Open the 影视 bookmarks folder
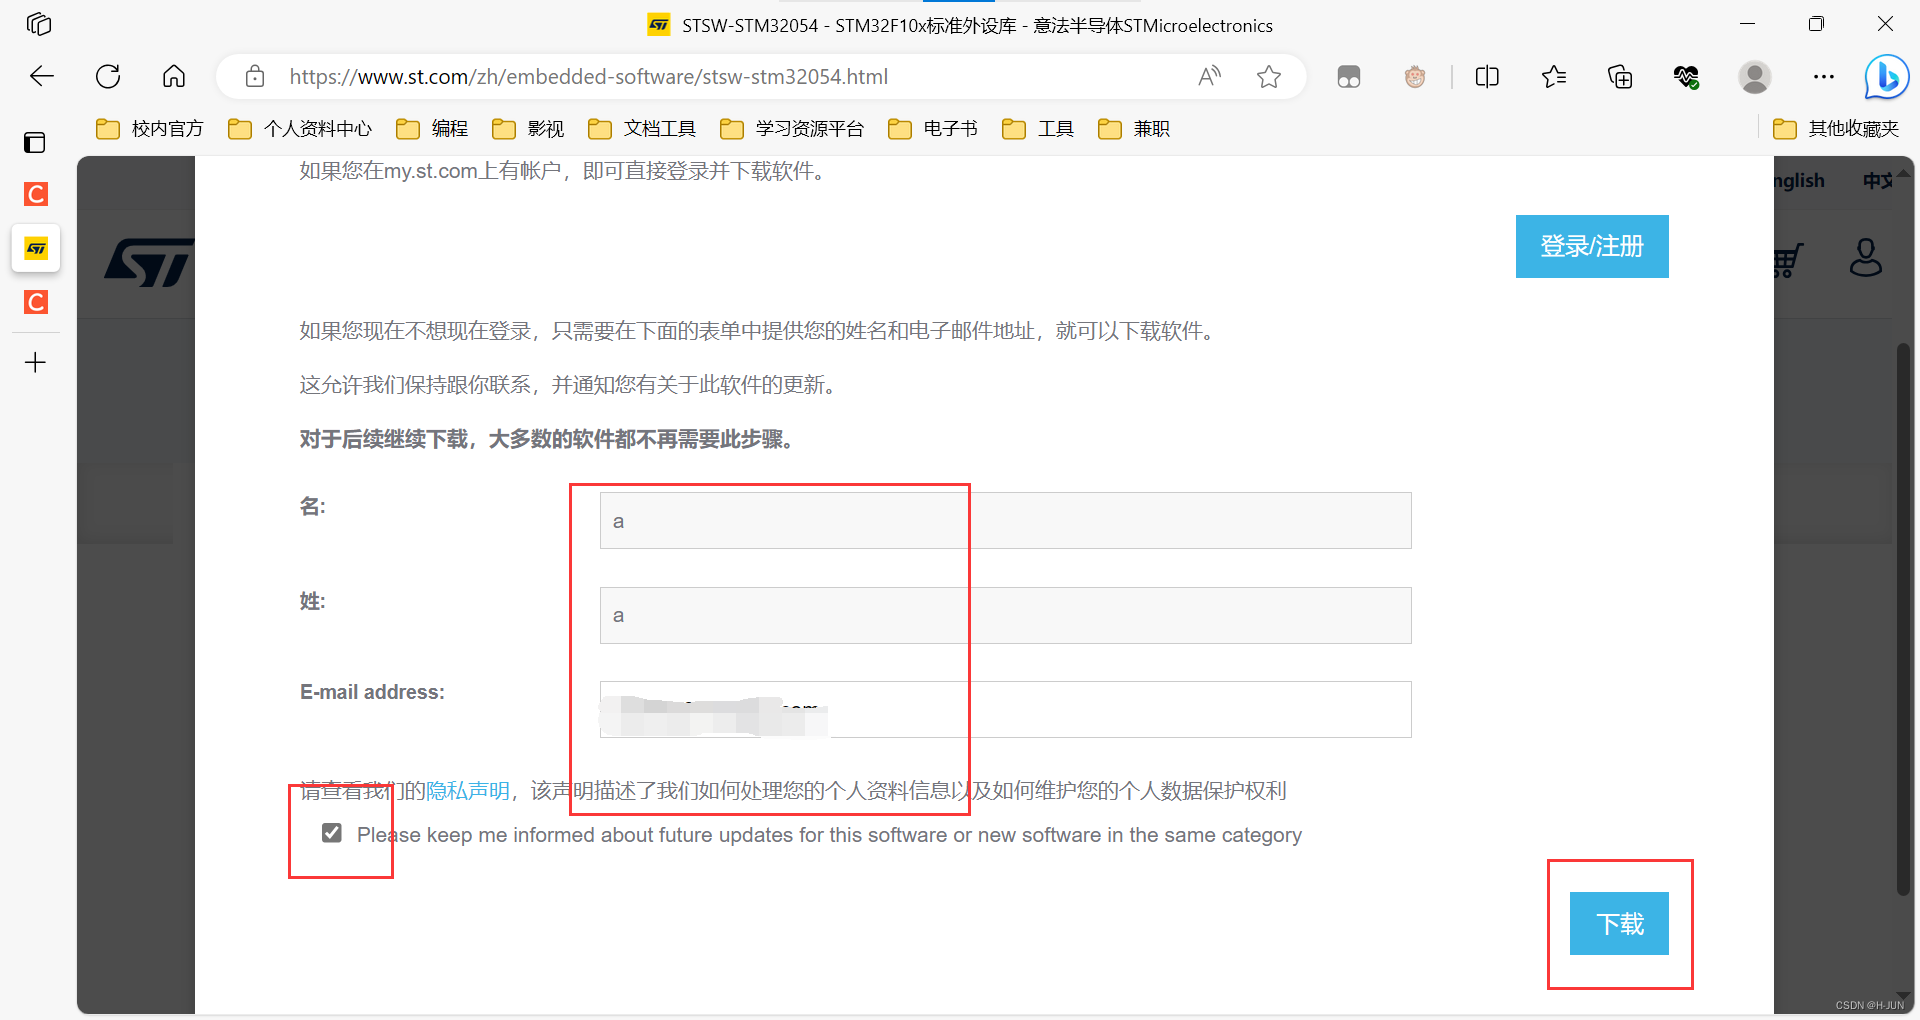1920x1020 pixels. click(528, 129)
